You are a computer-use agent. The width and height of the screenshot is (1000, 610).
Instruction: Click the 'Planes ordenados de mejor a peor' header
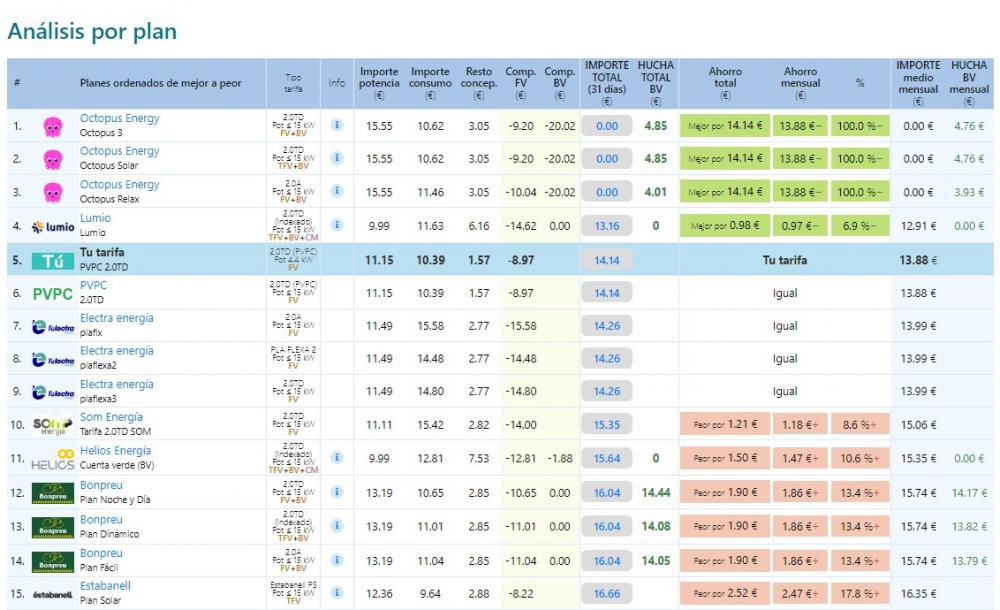click(161, 83)
